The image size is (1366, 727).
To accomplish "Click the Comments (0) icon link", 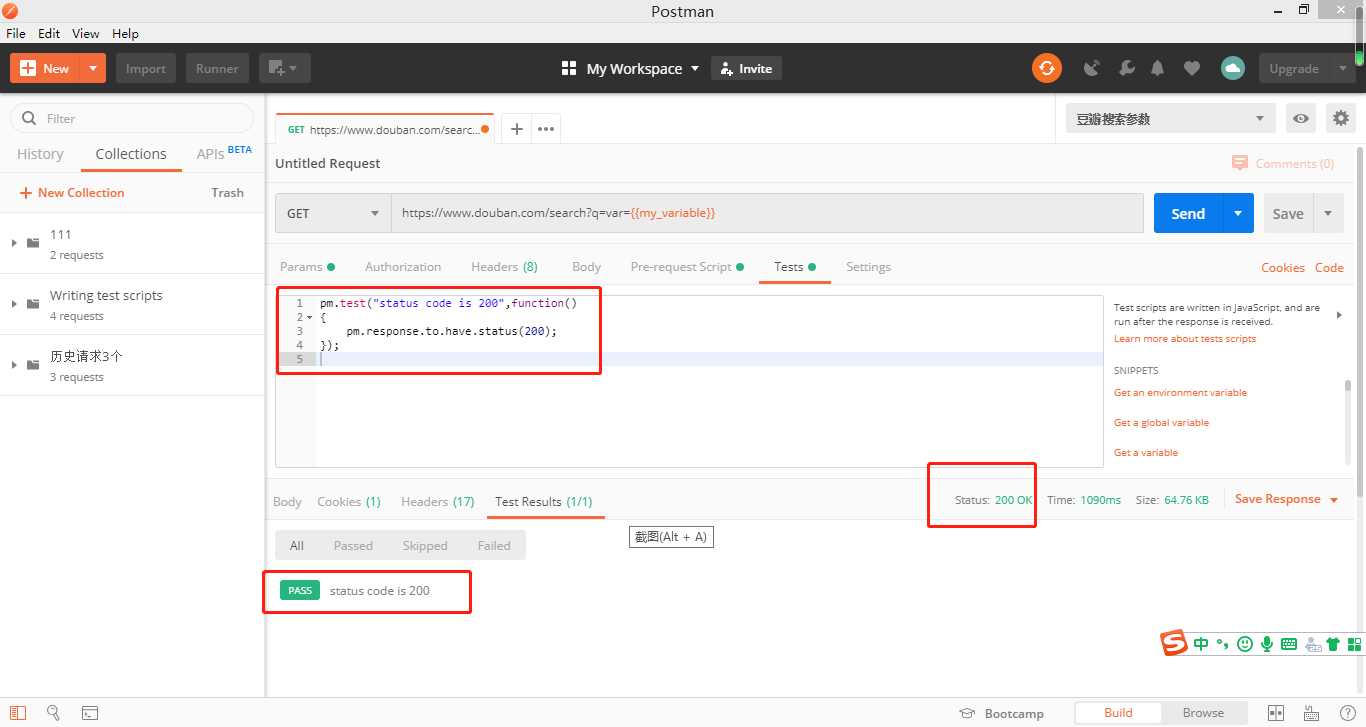I will tap(1283, 163).
